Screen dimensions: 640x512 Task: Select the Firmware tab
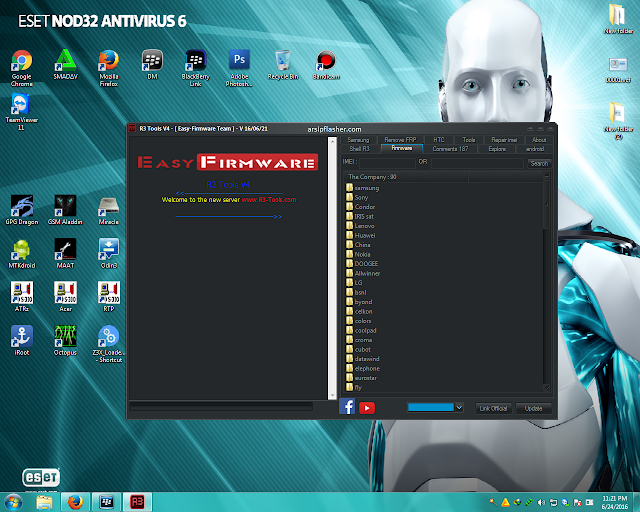402,148
